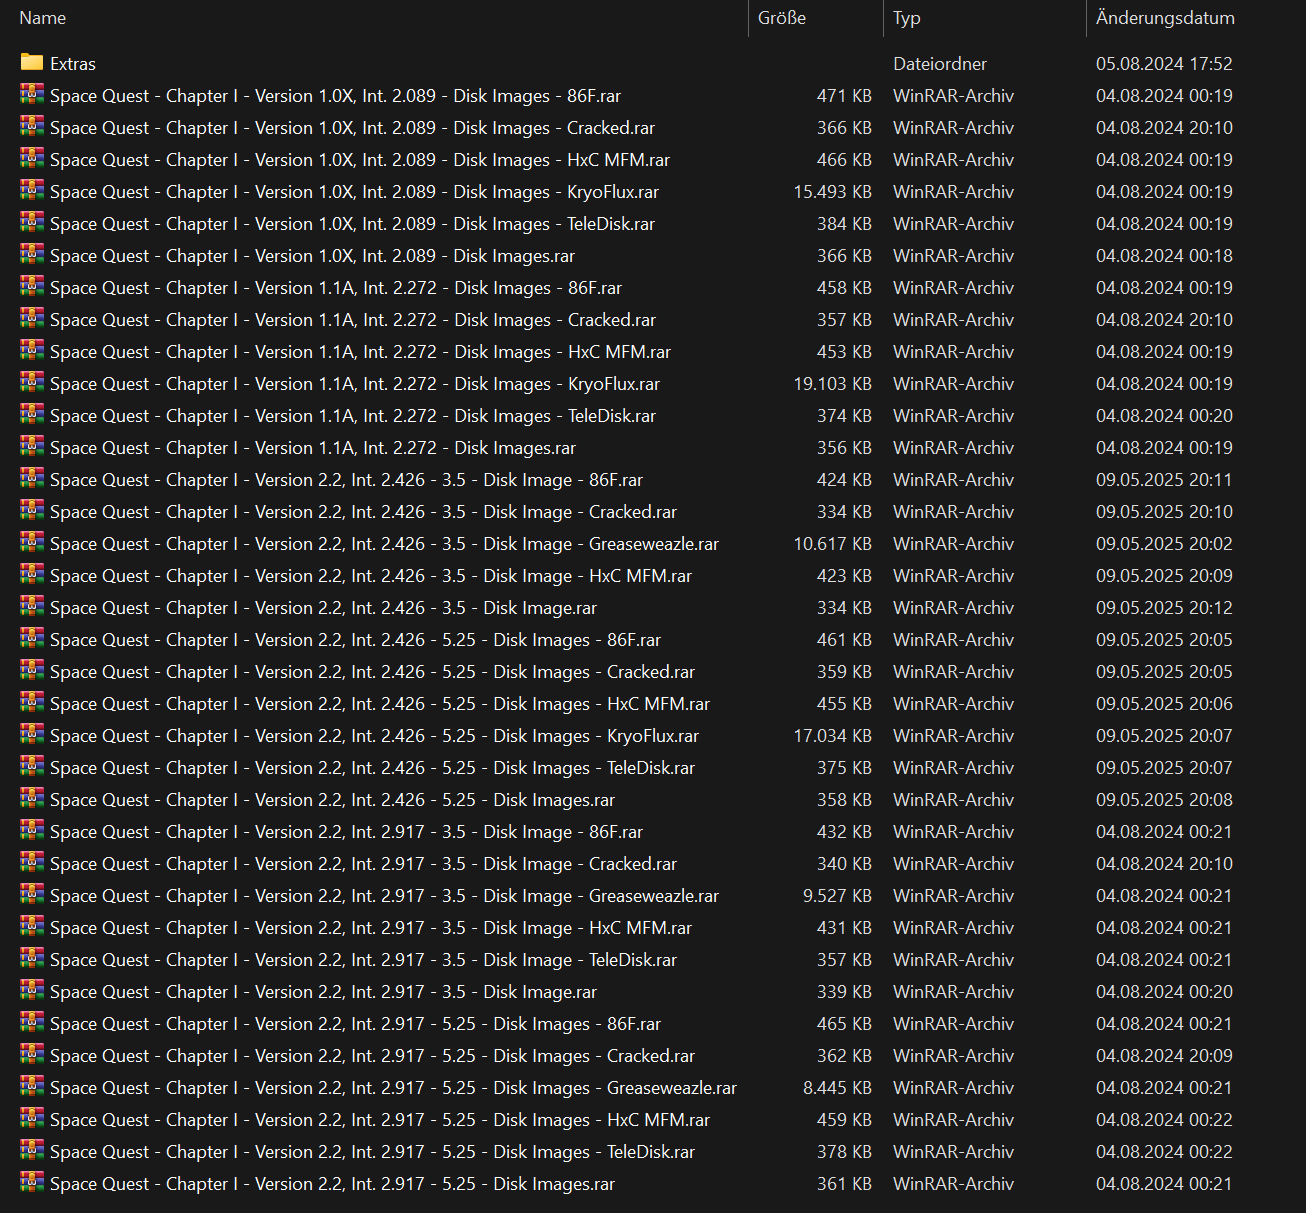Select file name Int. 2.917 3.5 Cracked.rar

click(363, 864)
